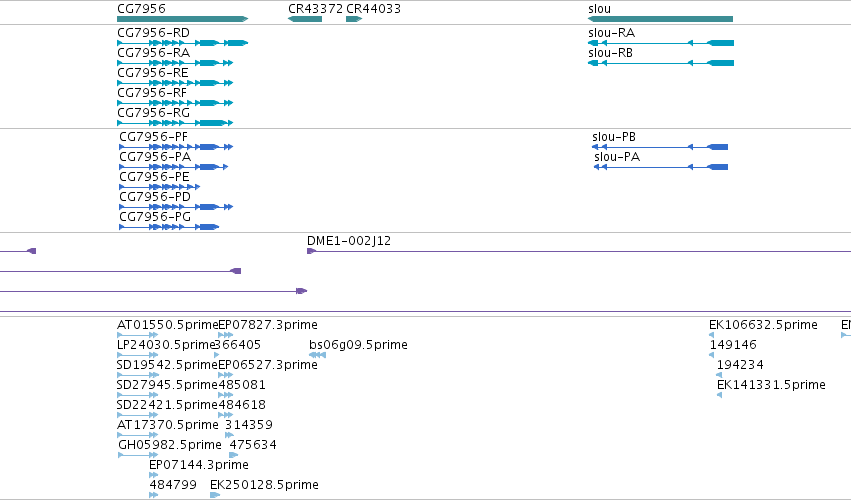Open the CR44033 gene label
The image size is (851, 500).
coord(373,9)
